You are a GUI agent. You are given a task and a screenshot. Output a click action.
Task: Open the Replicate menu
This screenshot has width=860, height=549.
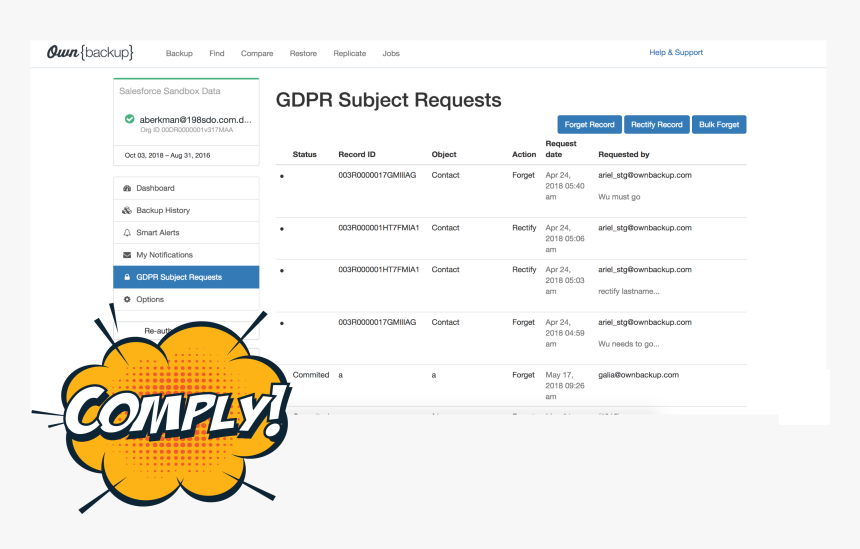(349, 53)
